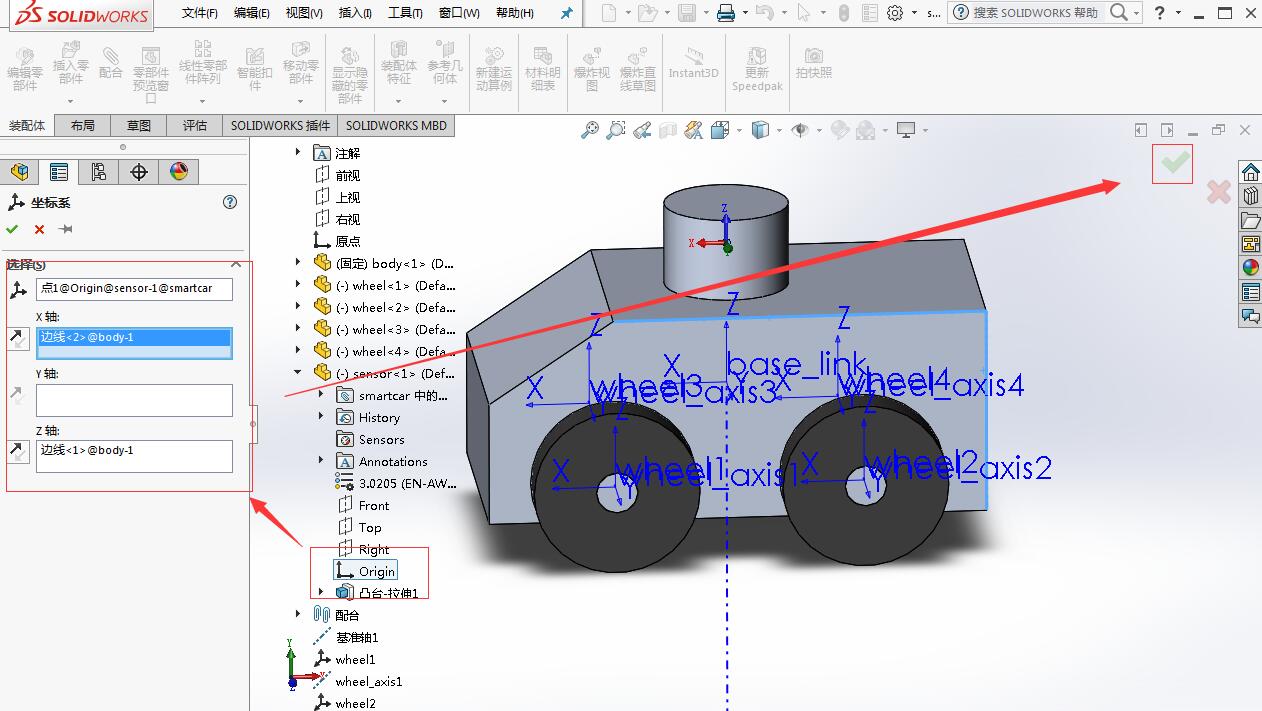The width and height of the screenshot is (1262, 711).
Task: Open View Settings monitor icon
Action: [906, 130]
